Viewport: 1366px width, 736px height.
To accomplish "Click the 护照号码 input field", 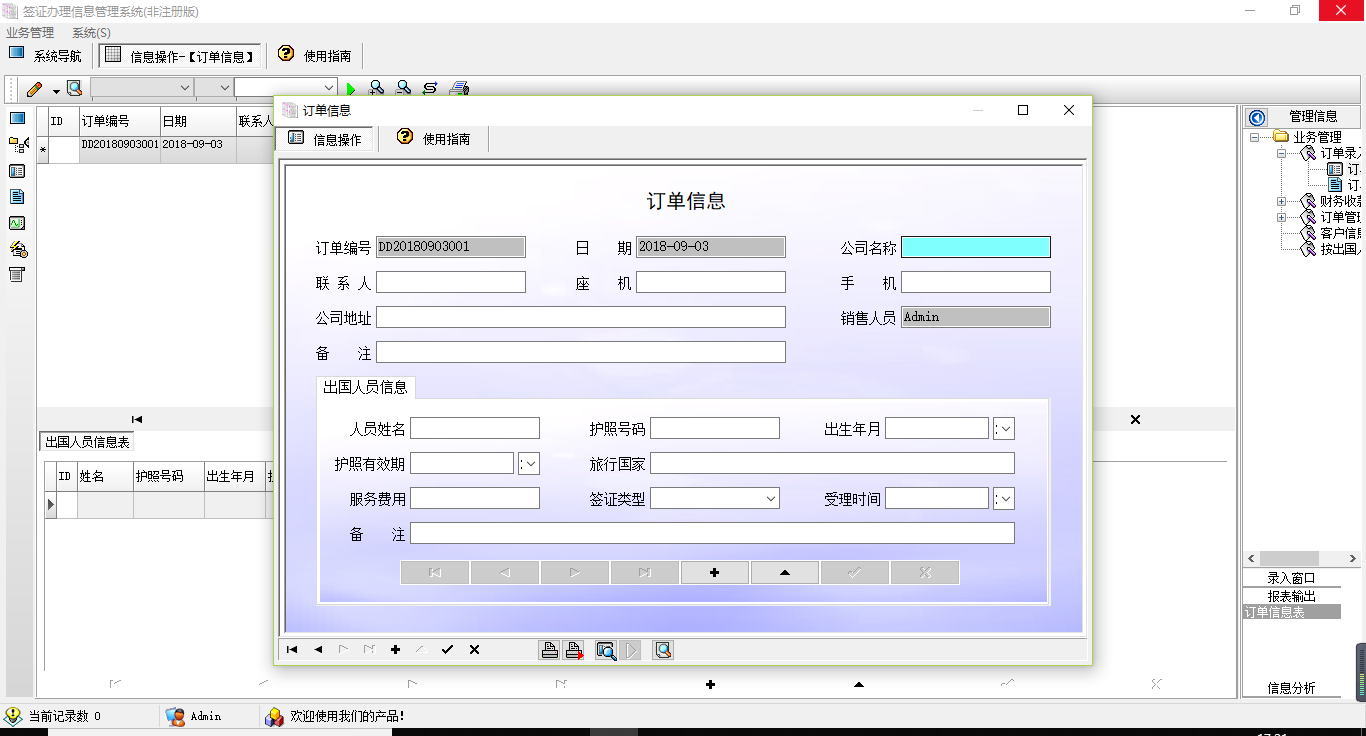I will [715, 428].
